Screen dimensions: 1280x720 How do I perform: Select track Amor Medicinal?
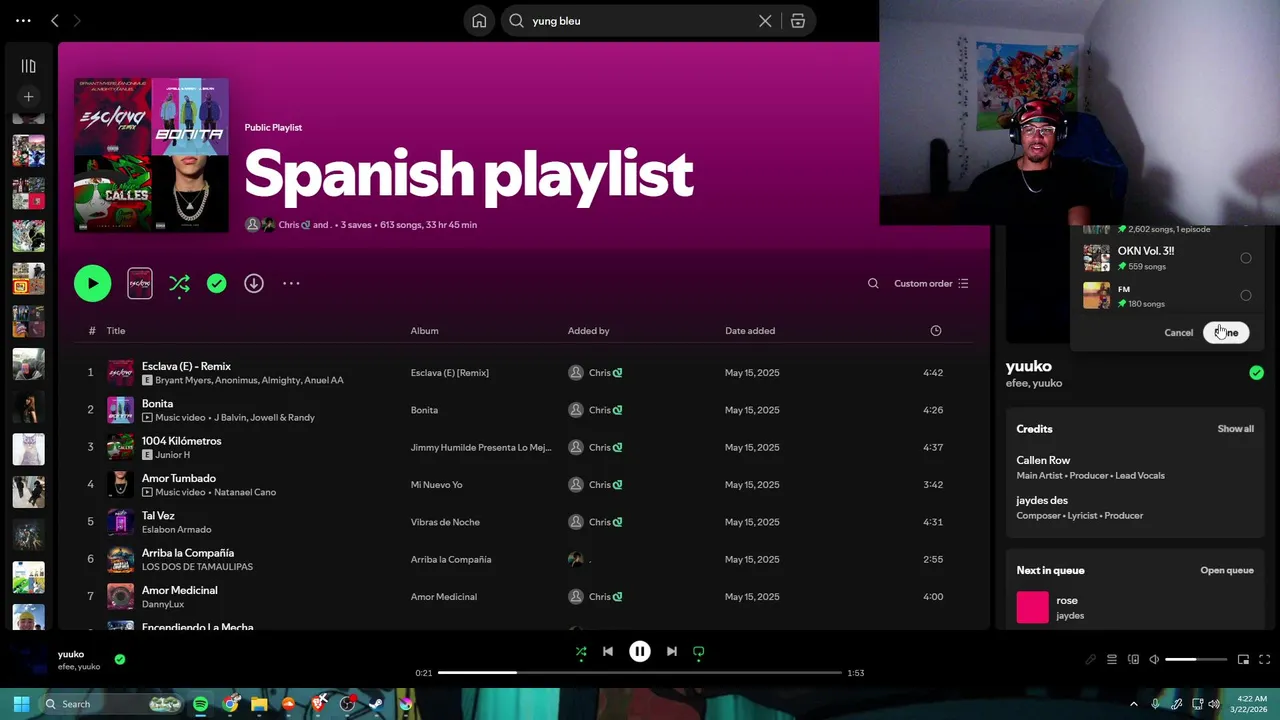(179, 591)
